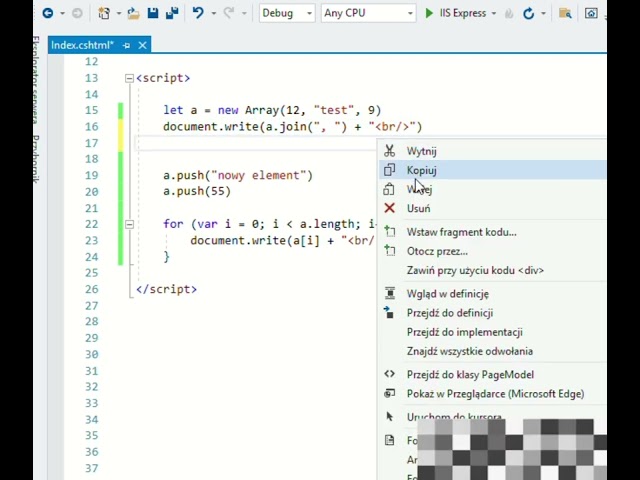The image size is (640, 480).
Task: Click line number 37 in the margin
Action: pyautogui.click(x=91, y=468)
